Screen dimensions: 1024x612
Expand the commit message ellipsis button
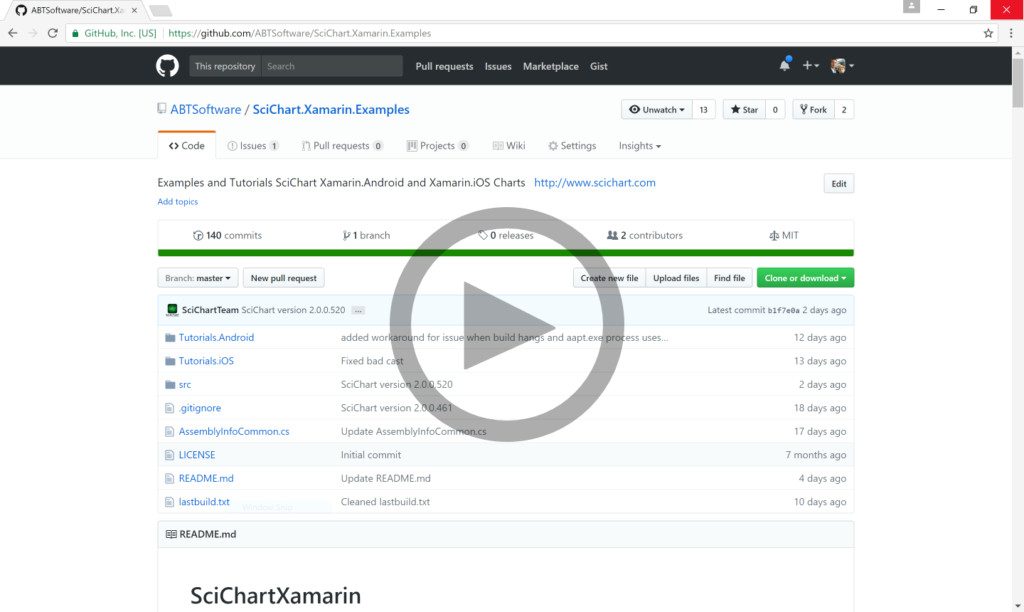(x=358, y=311)
